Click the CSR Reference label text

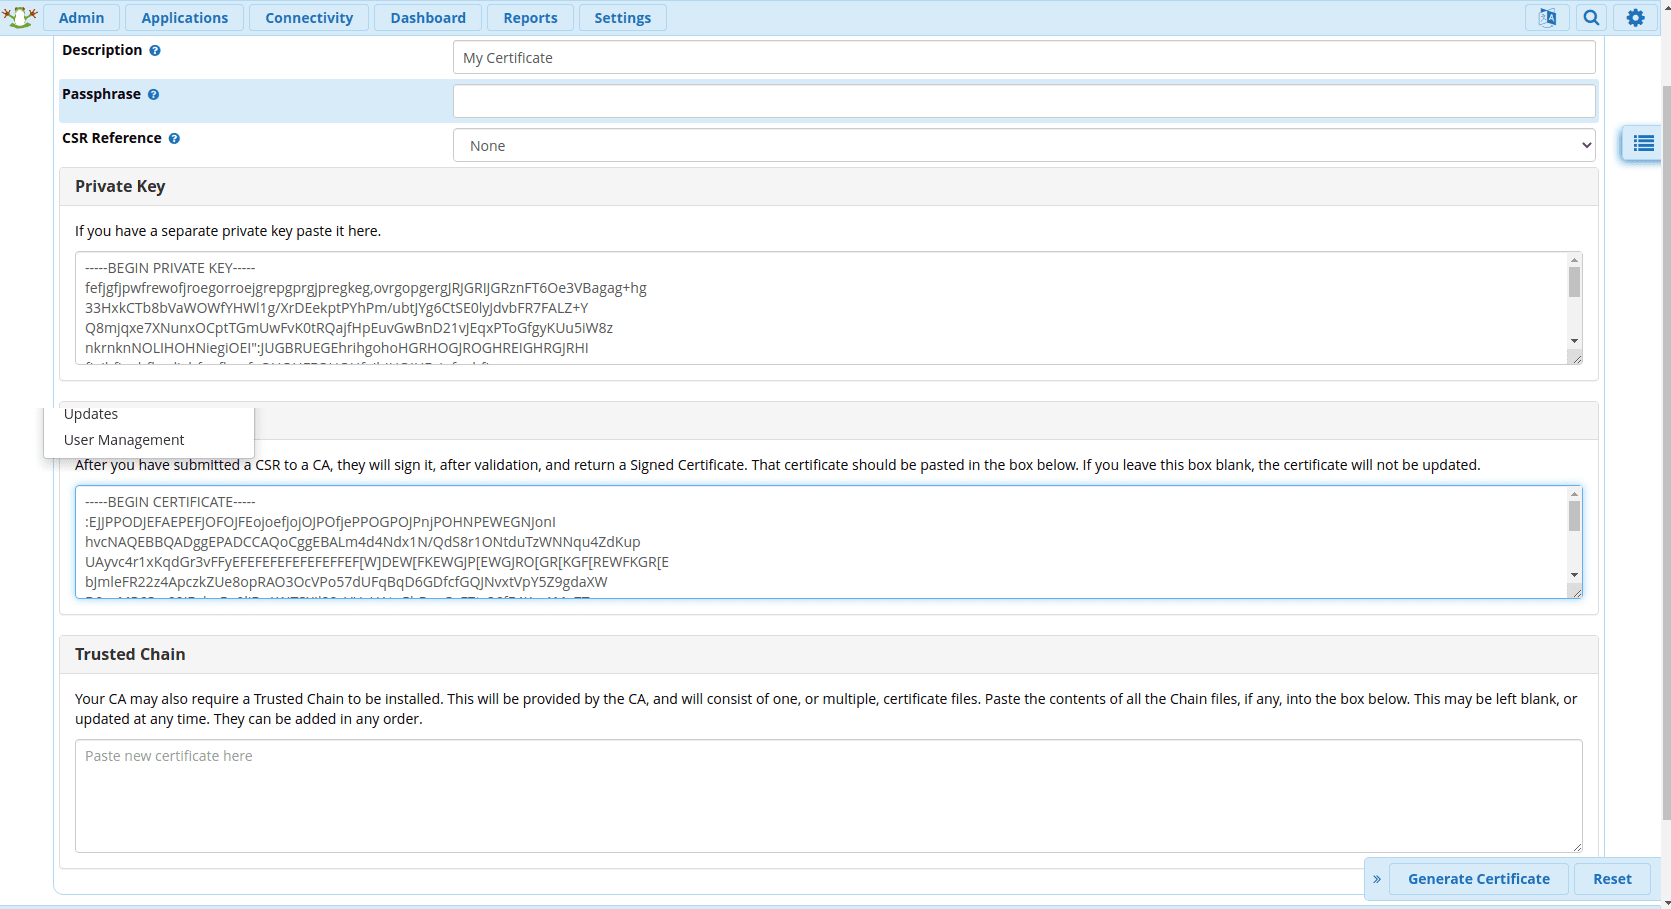coord(112,138)
